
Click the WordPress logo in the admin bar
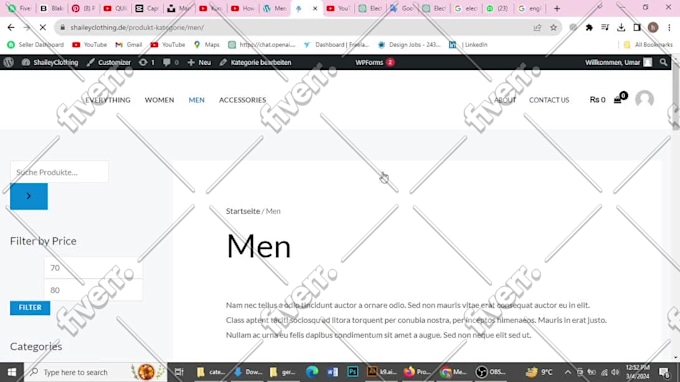click(8, 62)
